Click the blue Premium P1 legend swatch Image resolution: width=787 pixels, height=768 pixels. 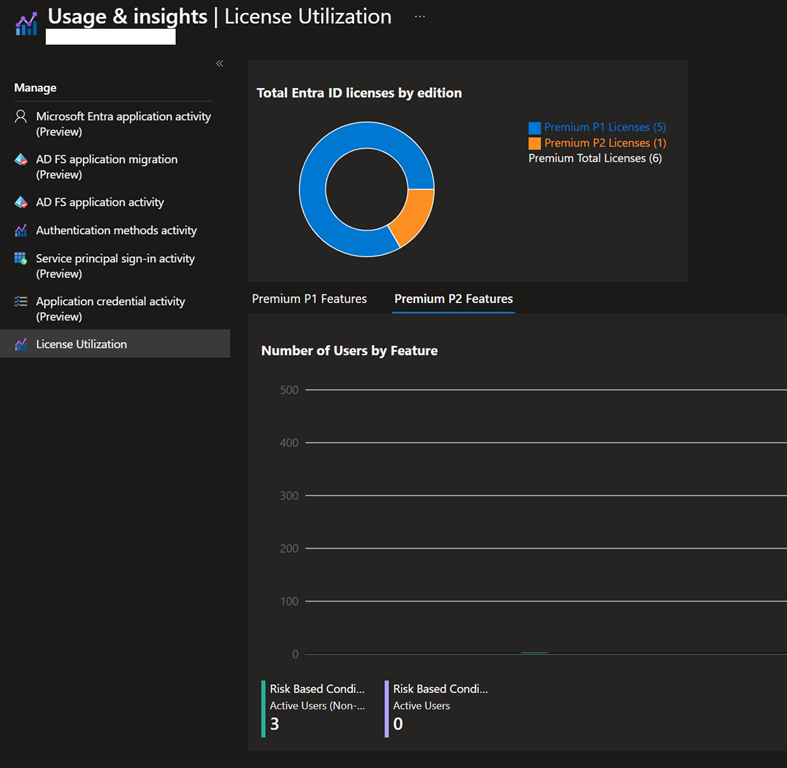tap(534, 128)
